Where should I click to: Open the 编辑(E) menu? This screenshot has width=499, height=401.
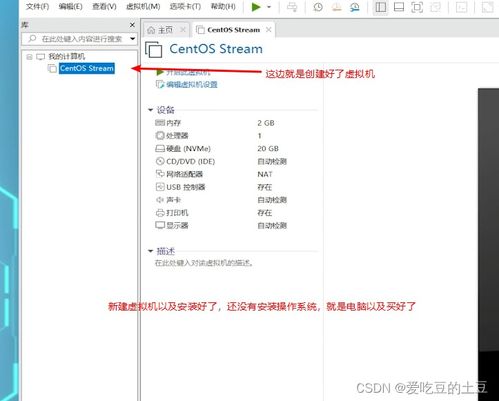point(70,6)
